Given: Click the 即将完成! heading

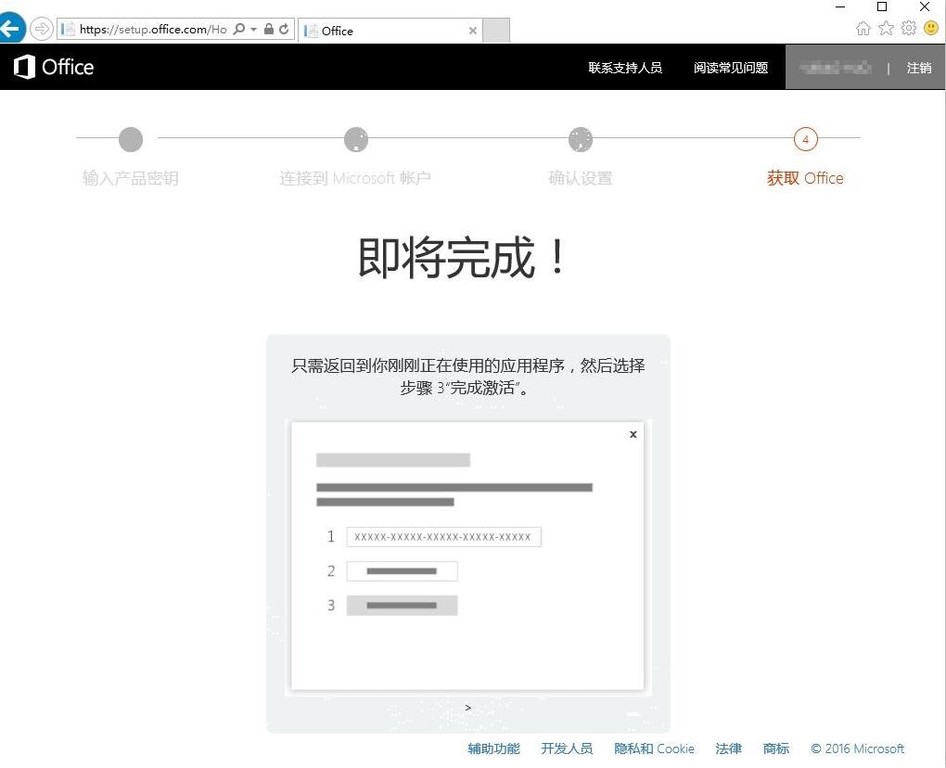Looking at the screenshot, I should (x=463, y=258).
